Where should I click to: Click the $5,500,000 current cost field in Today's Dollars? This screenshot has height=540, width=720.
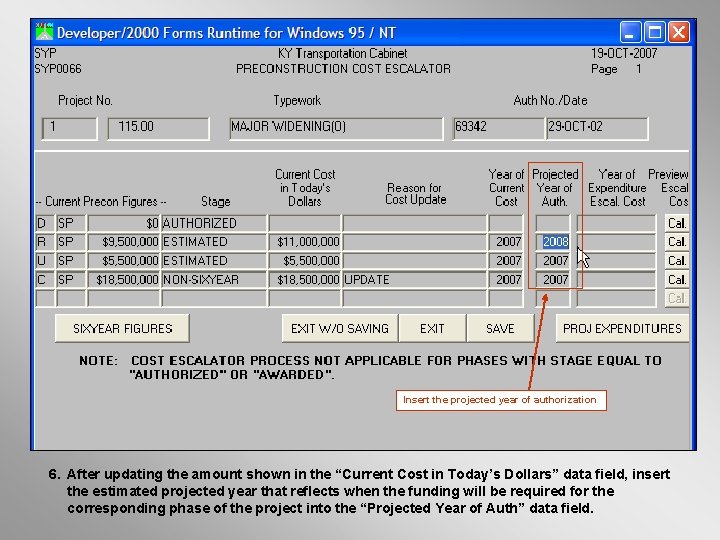click(x=305, y=261)
